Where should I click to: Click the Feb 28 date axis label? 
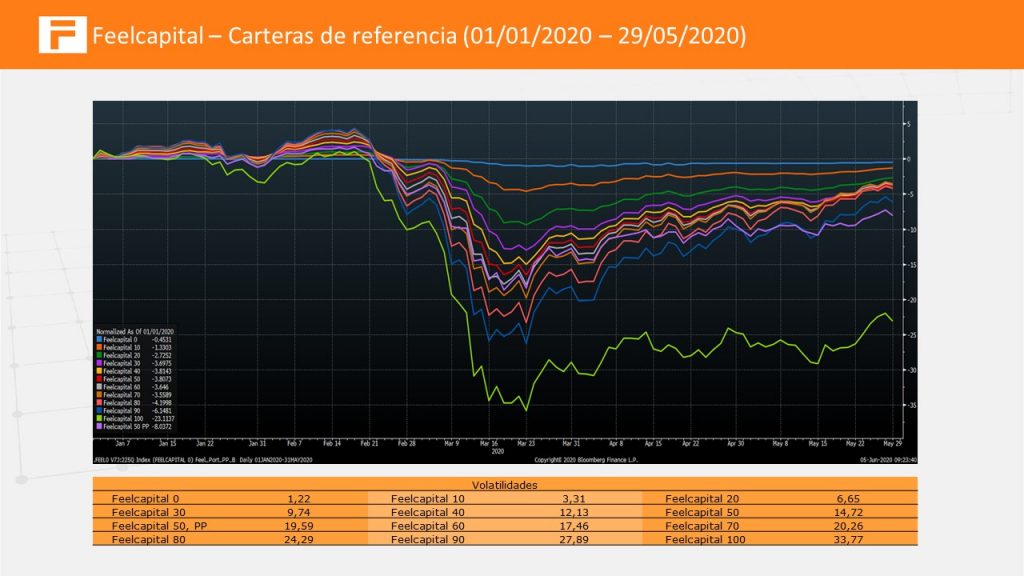tap(407, 443)
